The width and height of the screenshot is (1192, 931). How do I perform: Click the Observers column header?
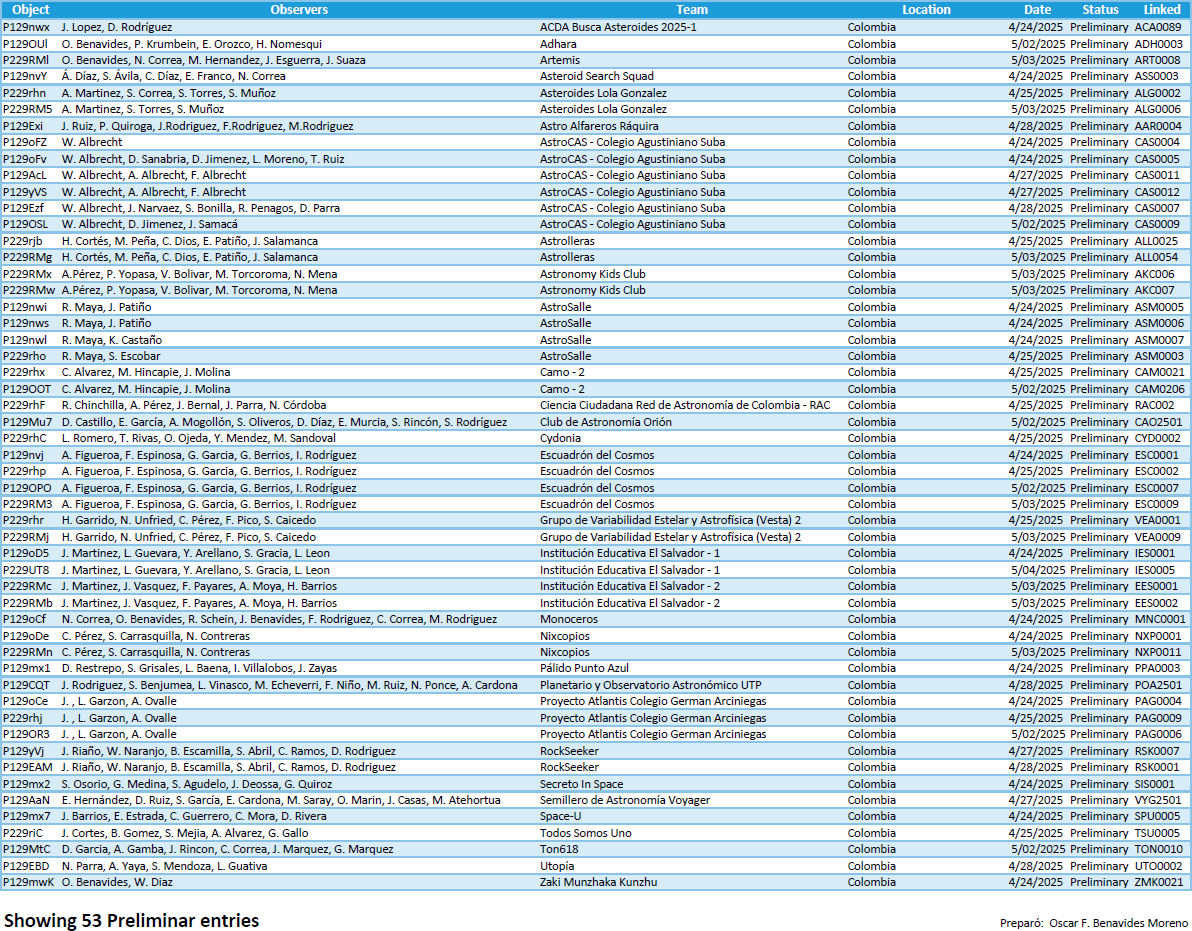tap(299, 10)
